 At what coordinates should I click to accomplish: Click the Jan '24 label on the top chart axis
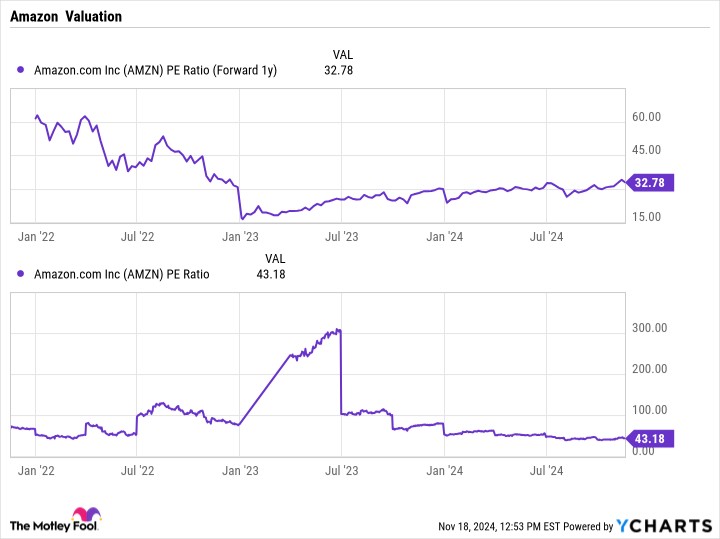click(x=444, y=237)
